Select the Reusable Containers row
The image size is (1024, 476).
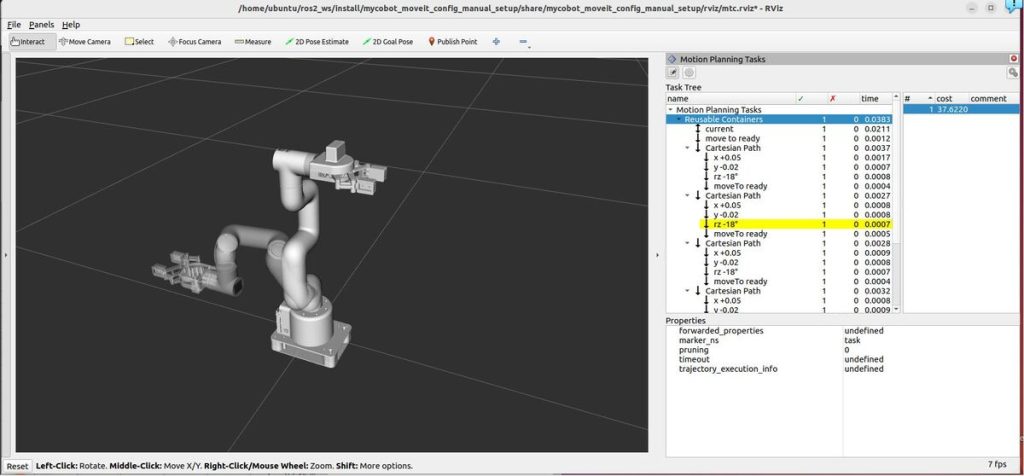[779, 119]
